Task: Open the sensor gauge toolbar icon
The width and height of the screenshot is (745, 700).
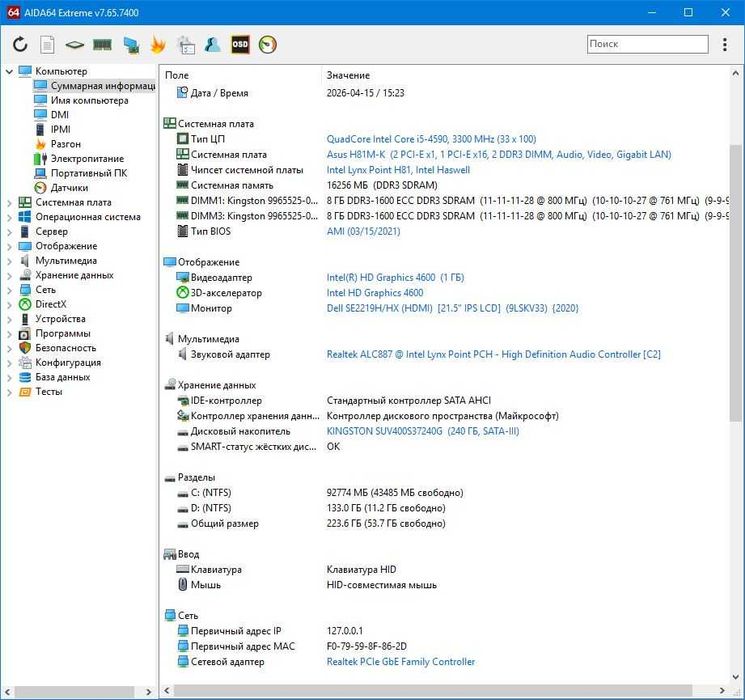Action: [267, 45]
